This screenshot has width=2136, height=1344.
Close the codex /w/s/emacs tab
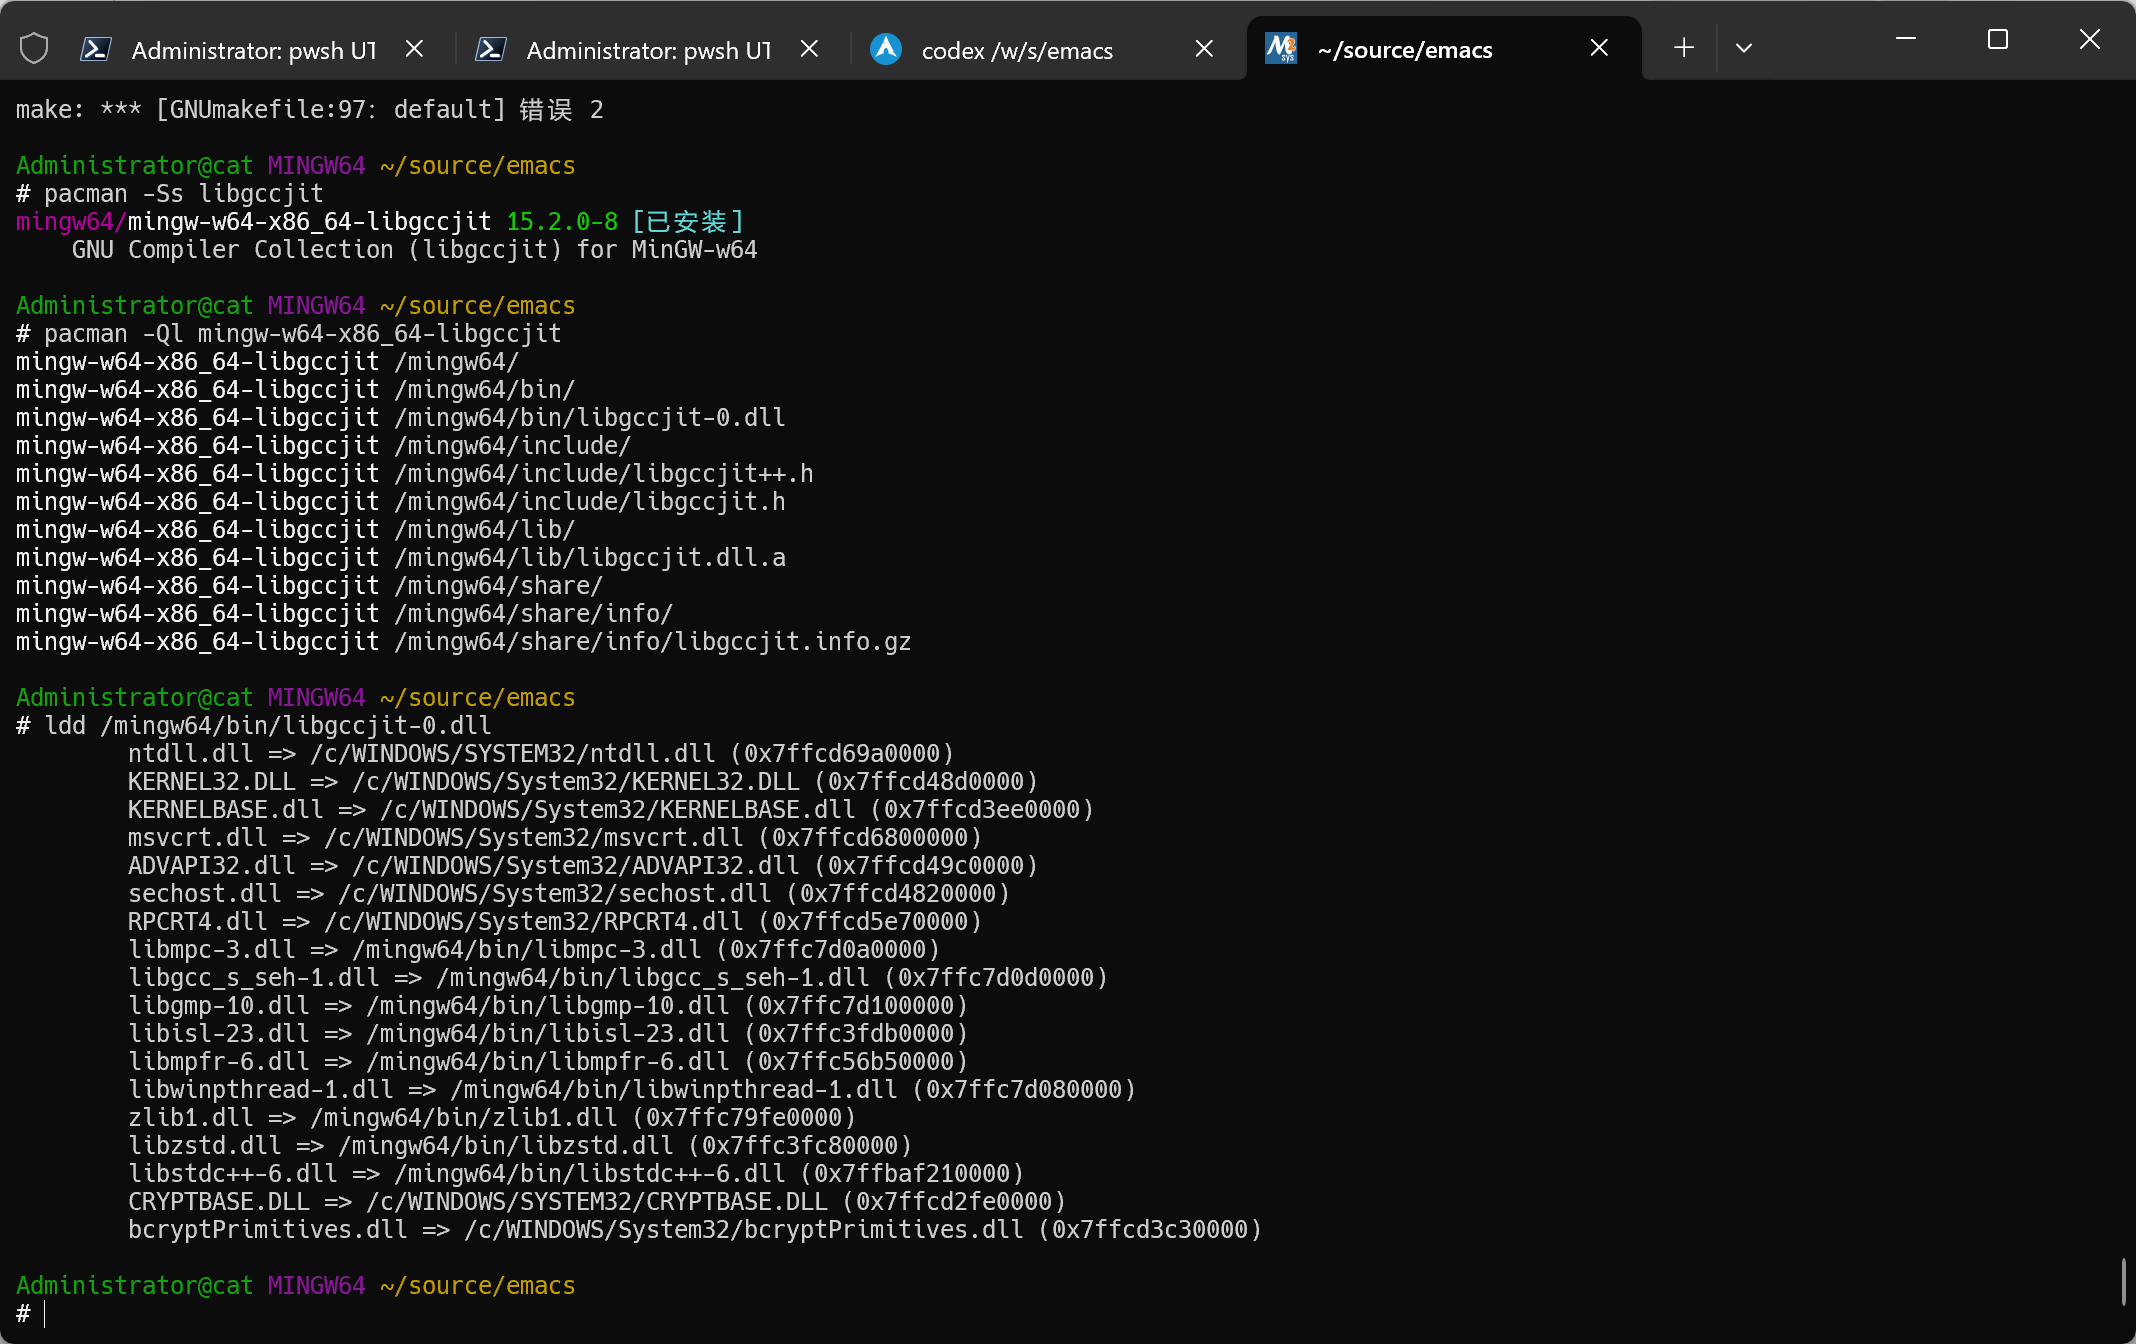(x=1205, y=49)
